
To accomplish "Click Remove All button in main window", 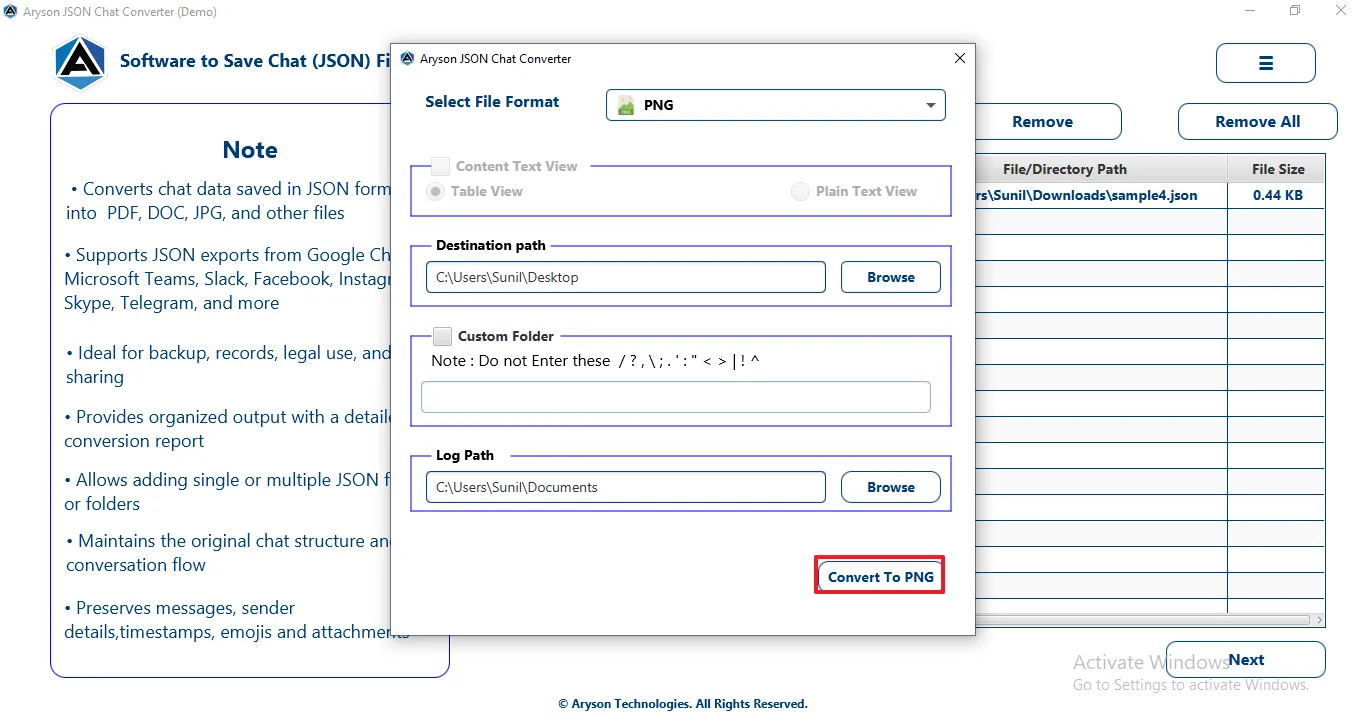I will pyautogui.click(x=1258, y=122).
